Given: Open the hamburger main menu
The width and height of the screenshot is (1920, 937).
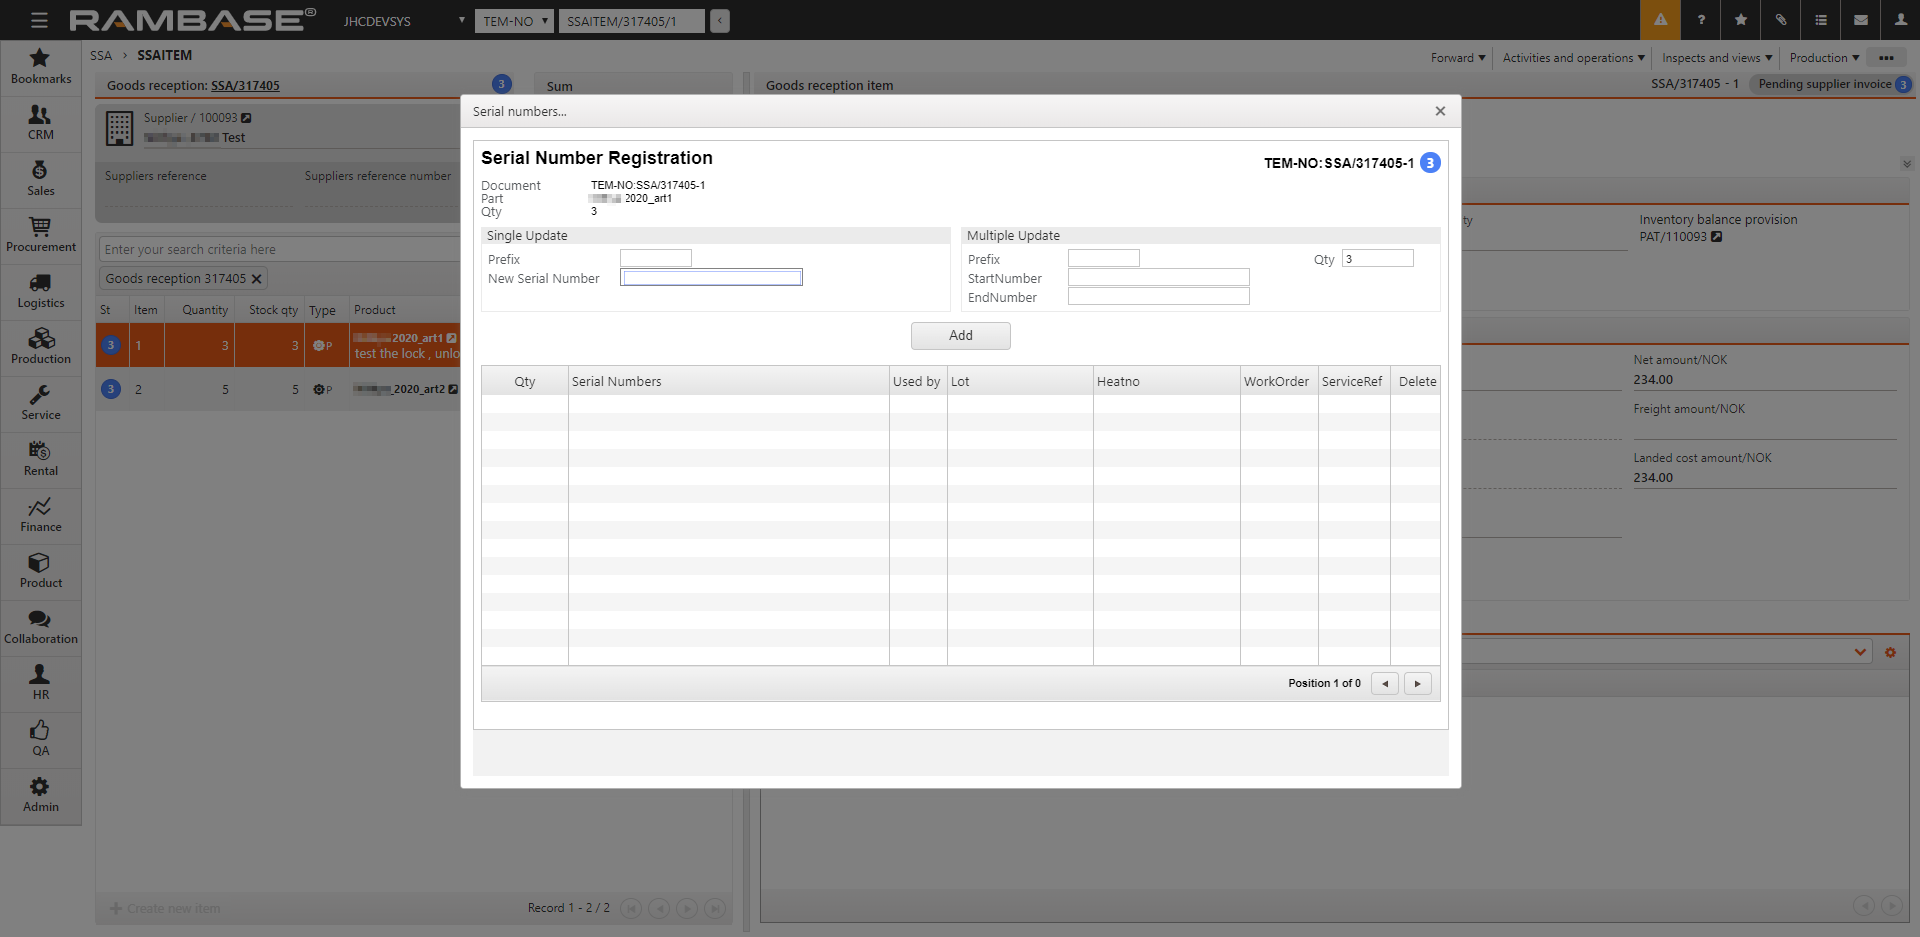Looking at the screenshot, I should pos(39,20).
